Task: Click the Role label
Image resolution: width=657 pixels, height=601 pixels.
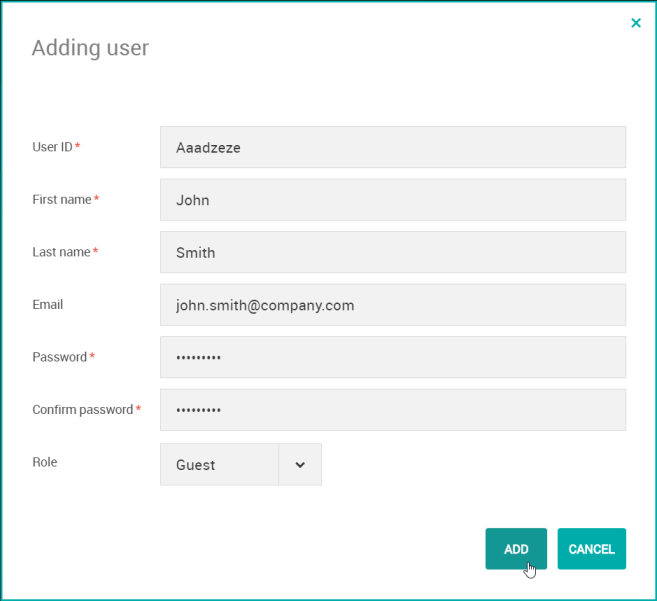Action: tap(46, 462)
